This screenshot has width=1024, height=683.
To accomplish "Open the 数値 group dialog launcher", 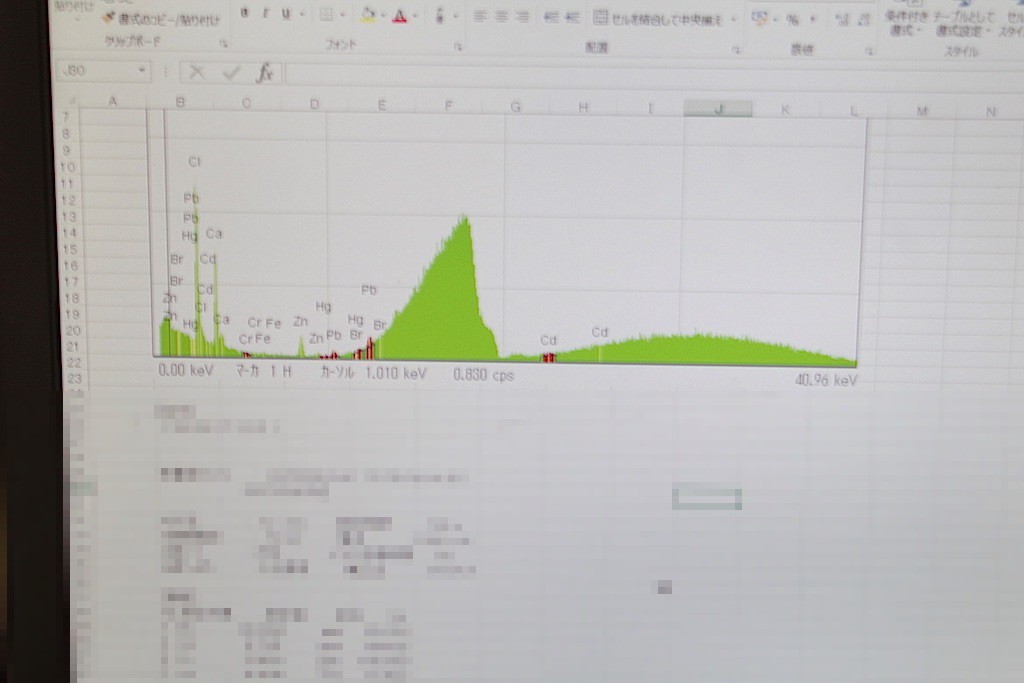I will coord(869,50).
